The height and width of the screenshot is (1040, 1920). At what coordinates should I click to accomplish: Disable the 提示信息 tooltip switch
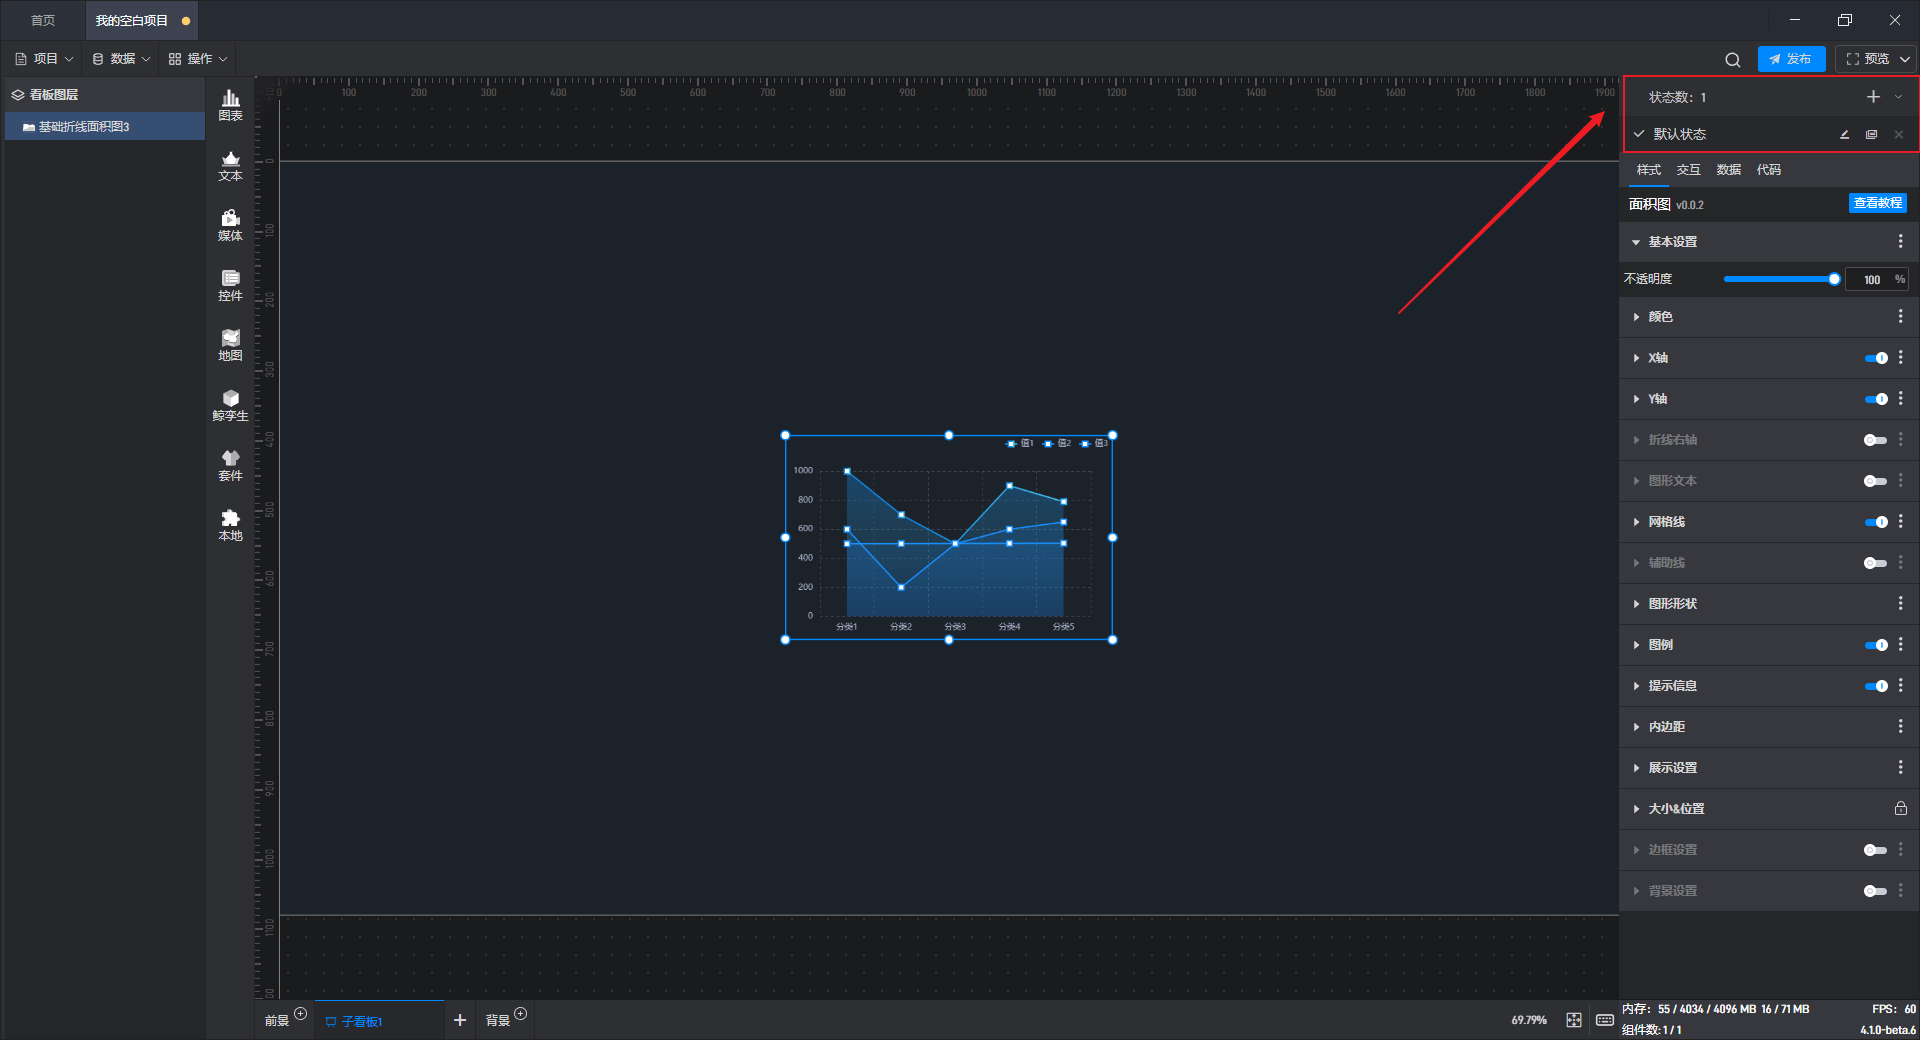pyautogui.click(x=1876, y=686)
